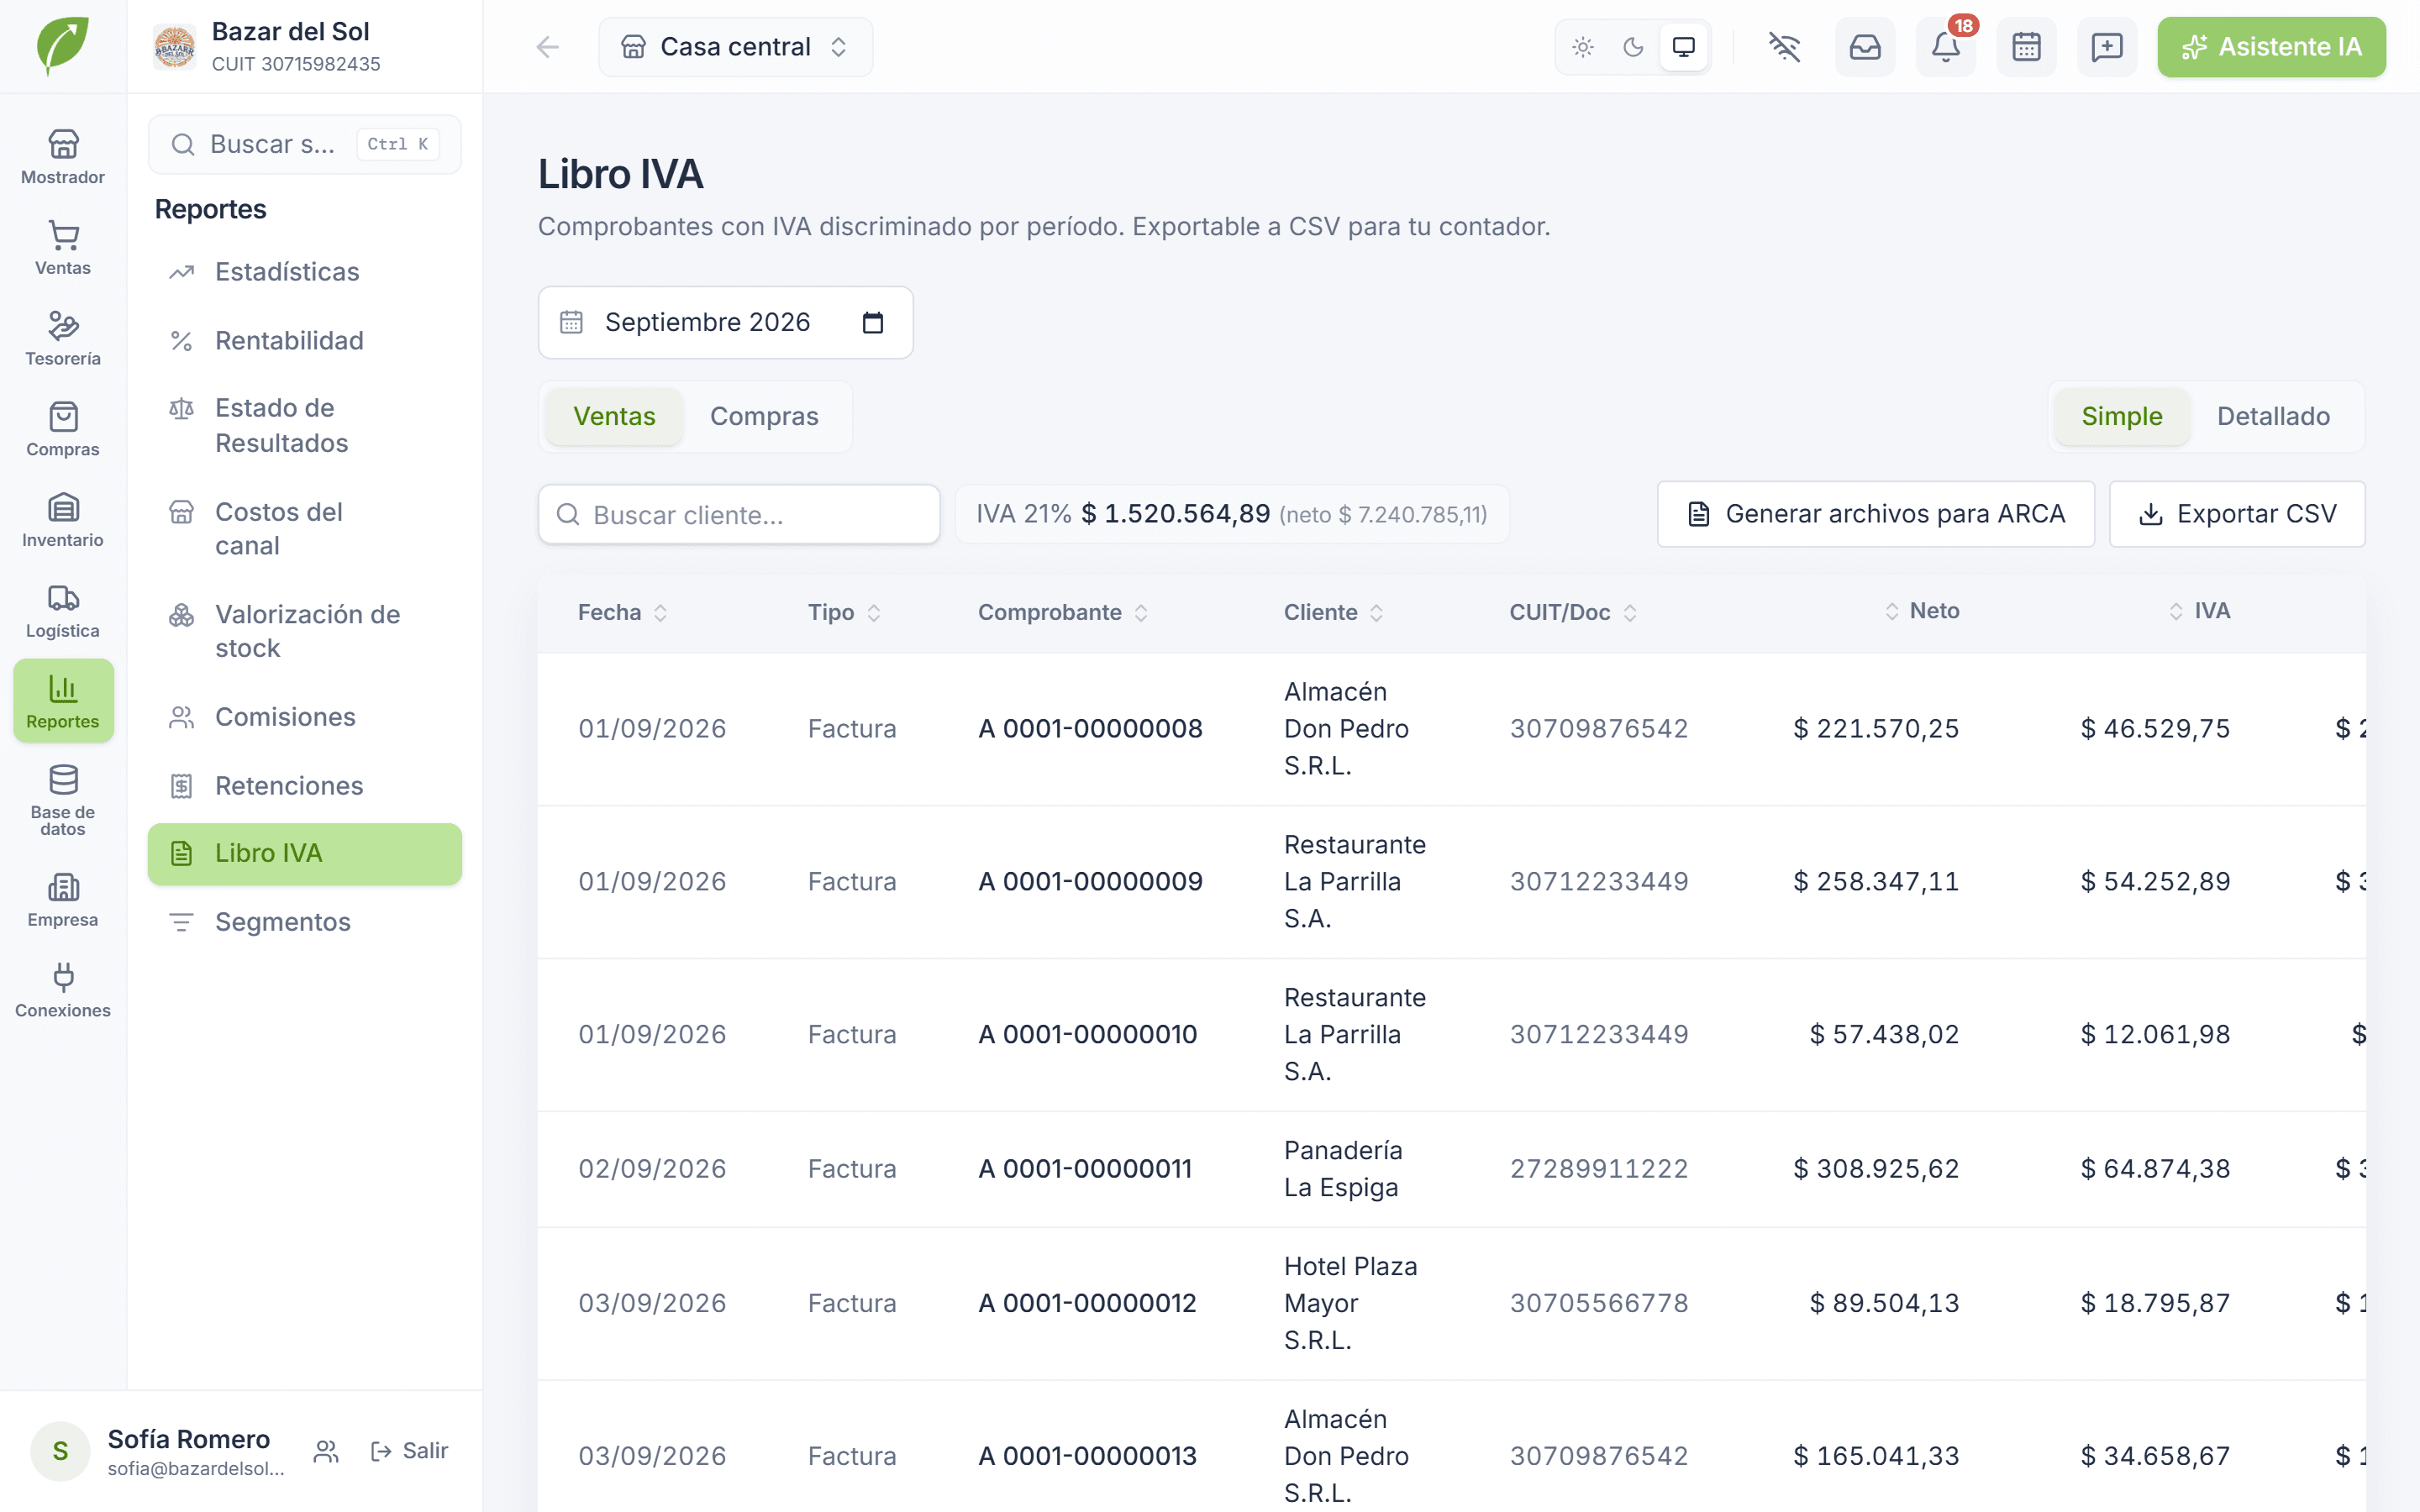Viewport: 2420px width, 1512px height.
Task: Open the Mostrador section
Action: [63, 157]
